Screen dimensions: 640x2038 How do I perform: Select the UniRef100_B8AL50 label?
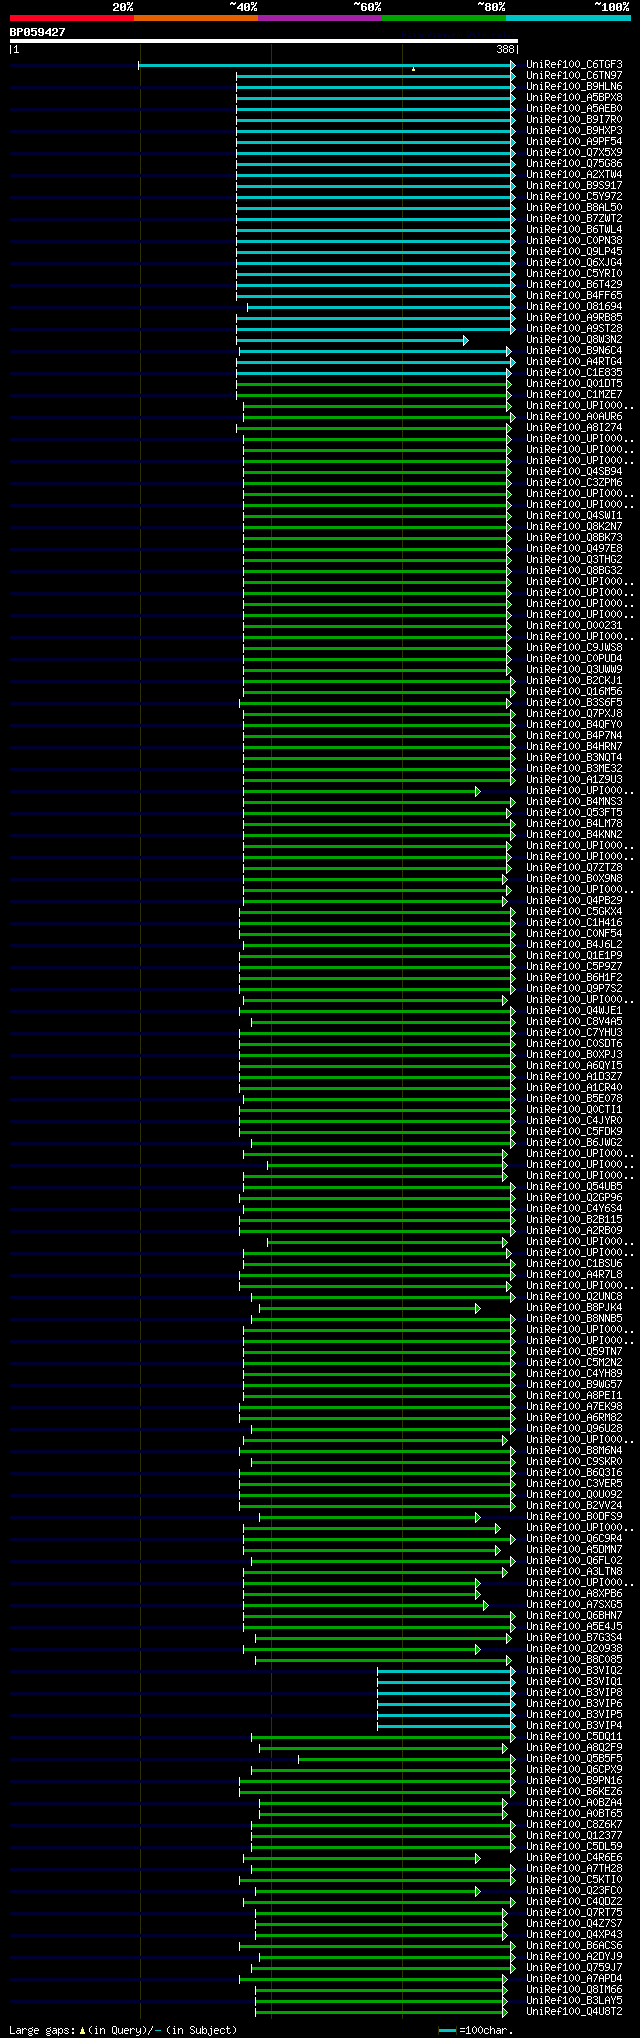(574, 208)
